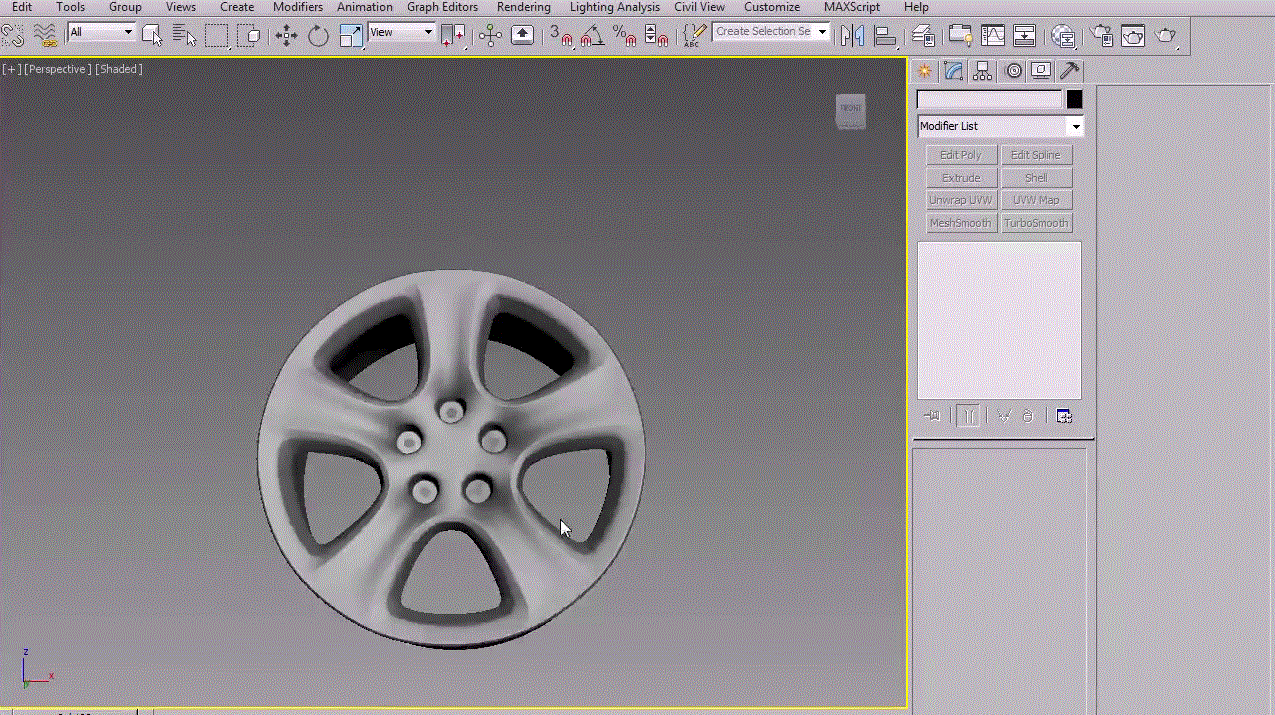
Task: Open Render Setup teapot icon
Action: [x=1101, y=36]
